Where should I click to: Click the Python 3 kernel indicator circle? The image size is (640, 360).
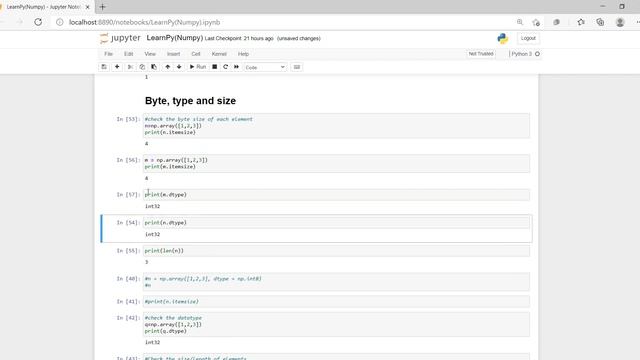537,54
